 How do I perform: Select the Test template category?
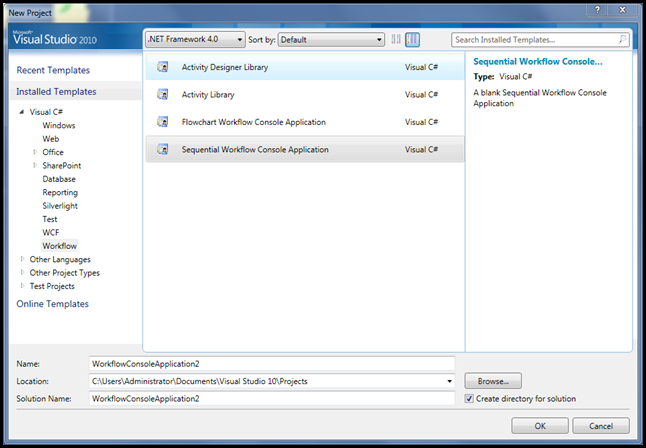point(50,219)
